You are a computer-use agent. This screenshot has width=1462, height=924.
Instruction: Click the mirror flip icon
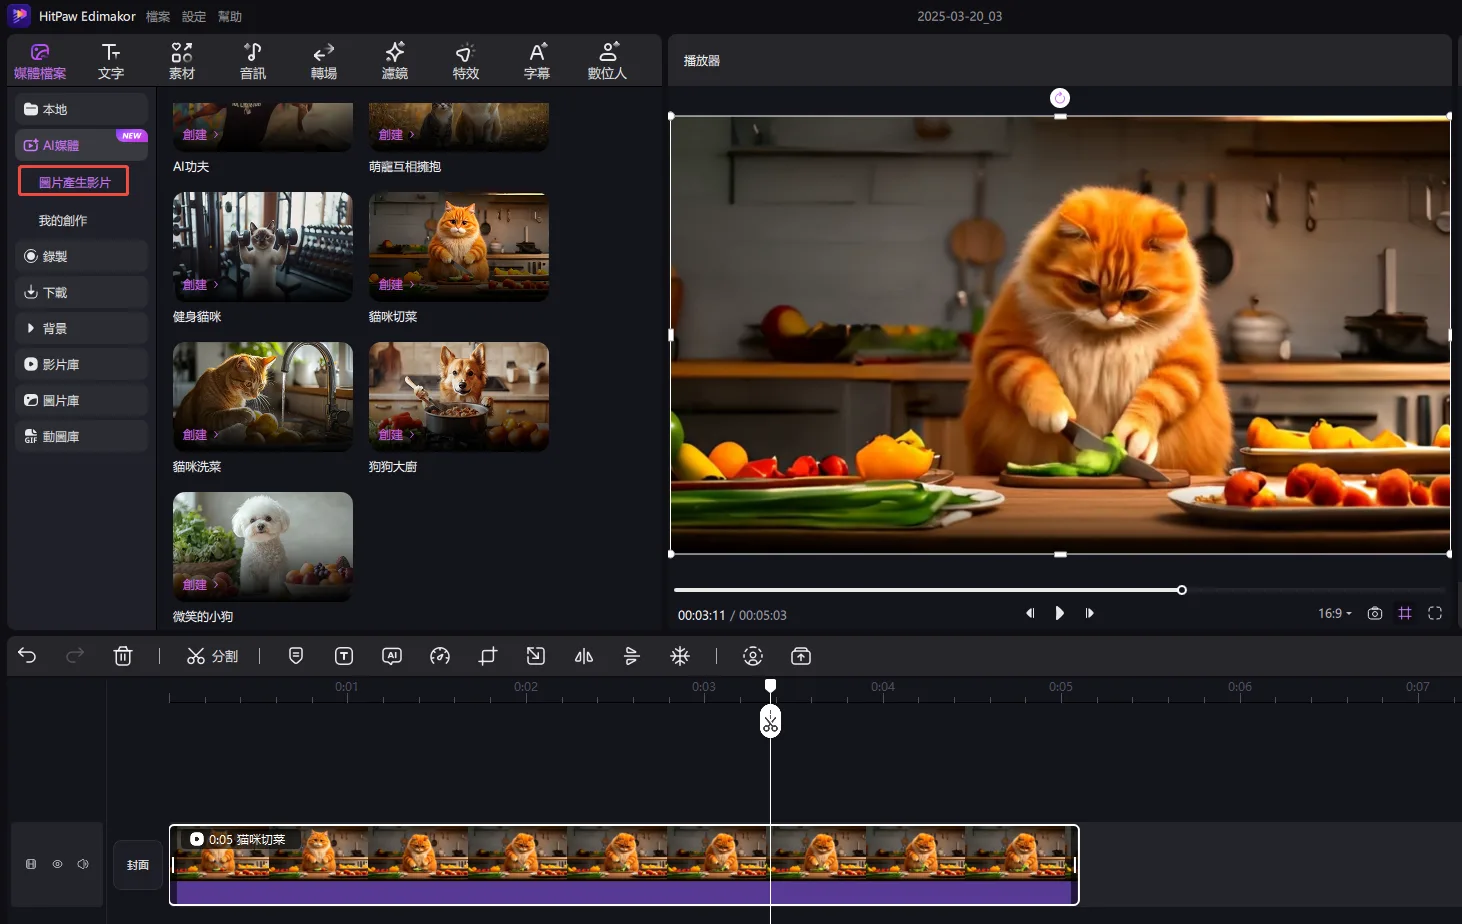584,656
